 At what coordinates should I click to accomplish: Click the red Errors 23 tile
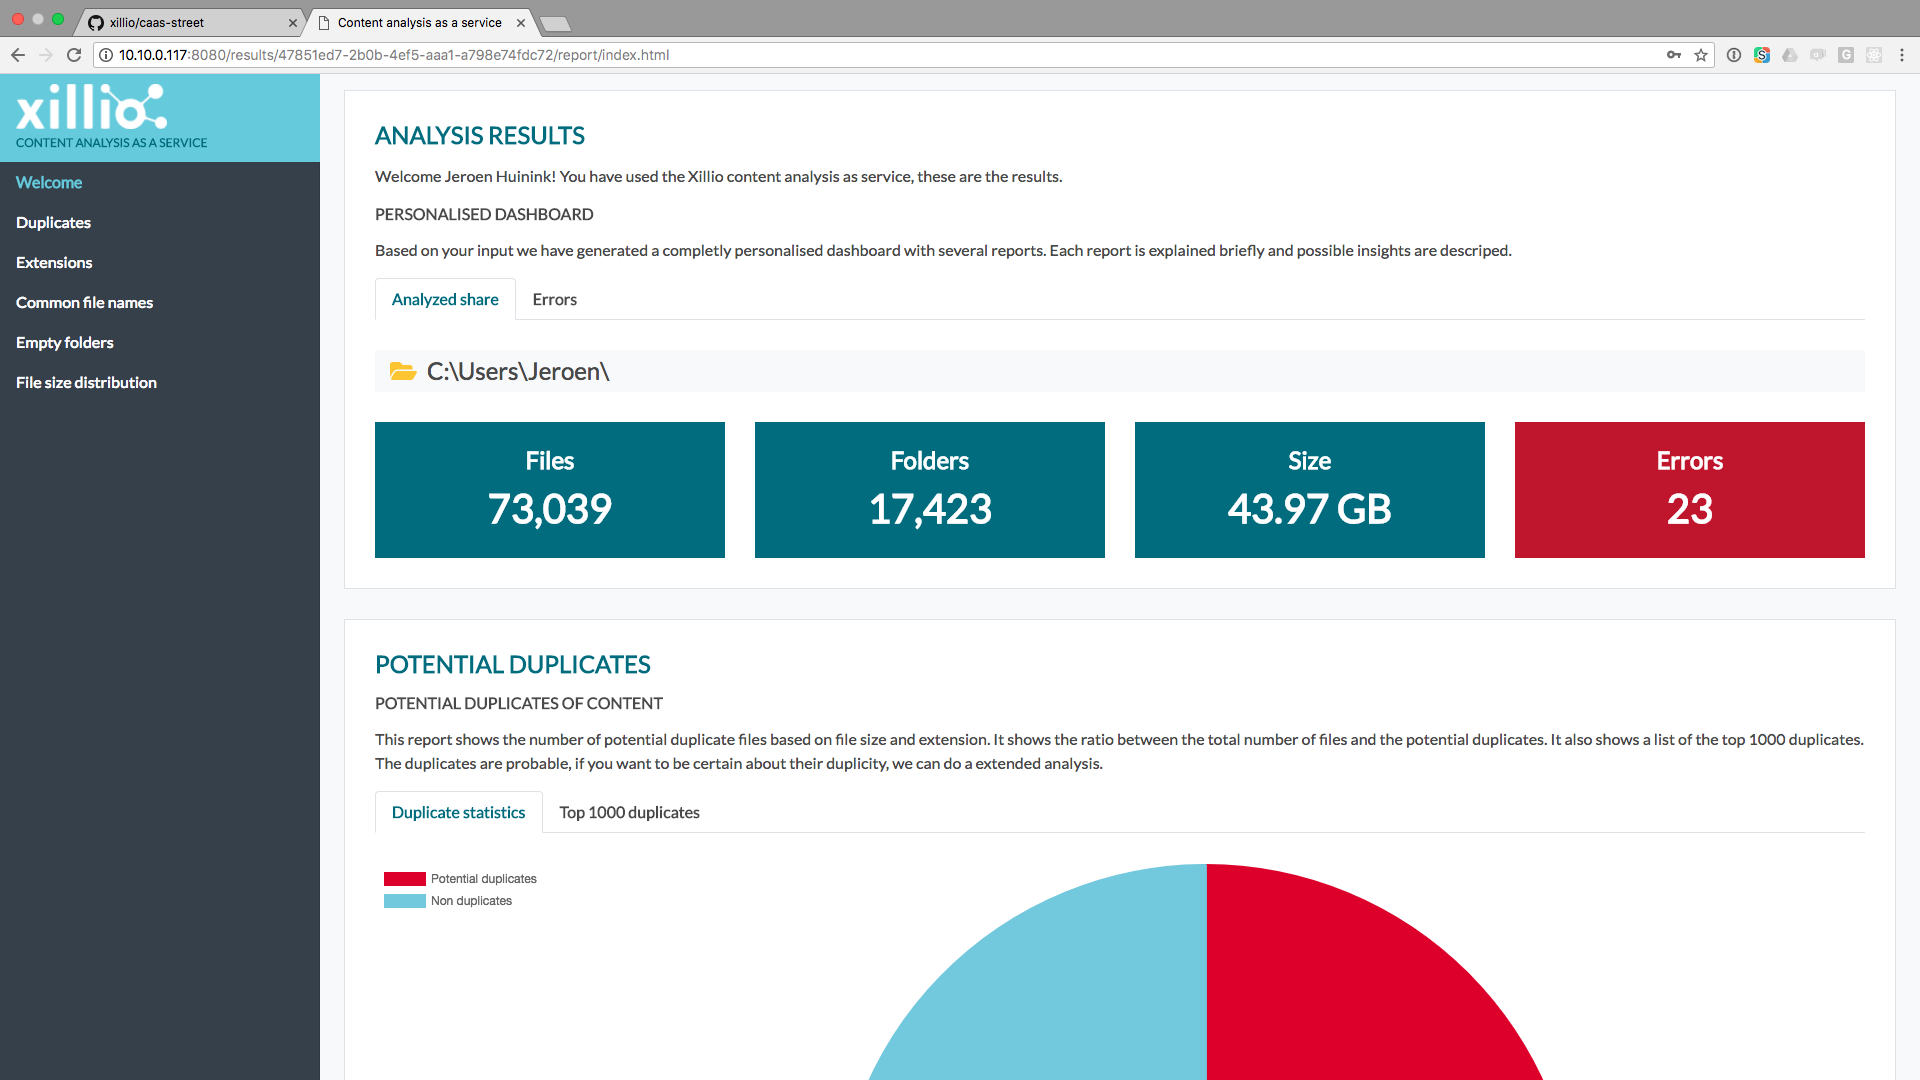1690,490
